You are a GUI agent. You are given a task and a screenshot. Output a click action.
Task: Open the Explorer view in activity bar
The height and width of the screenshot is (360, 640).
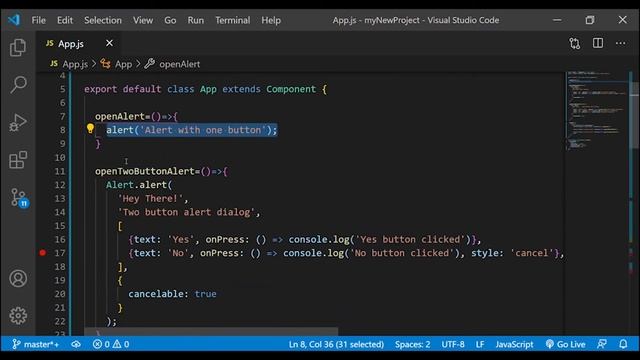pos(18,48)
